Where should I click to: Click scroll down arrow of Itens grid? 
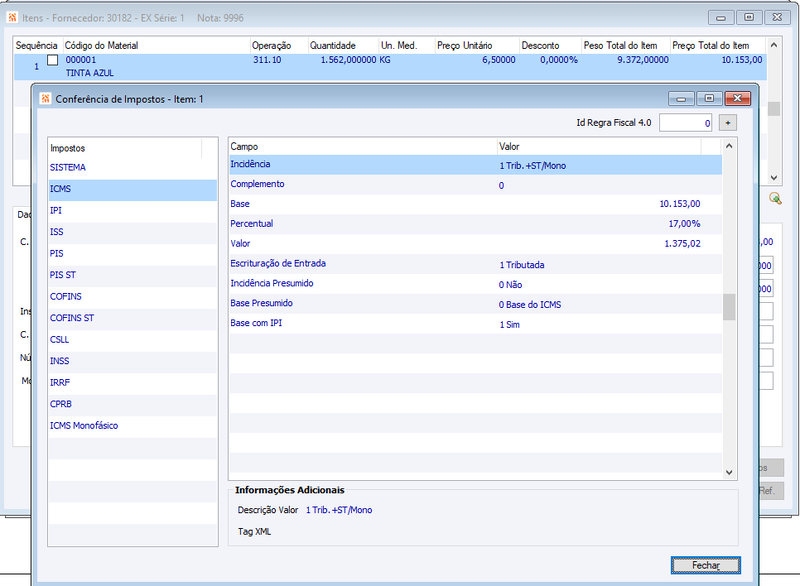coord(773,177)
